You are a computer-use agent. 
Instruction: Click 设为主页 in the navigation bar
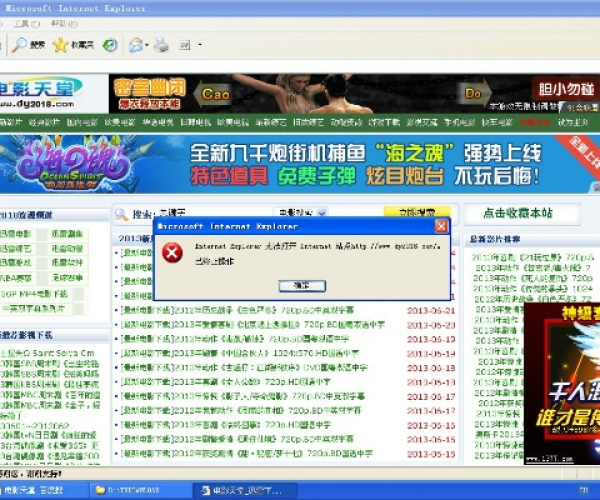coord(572,122)
